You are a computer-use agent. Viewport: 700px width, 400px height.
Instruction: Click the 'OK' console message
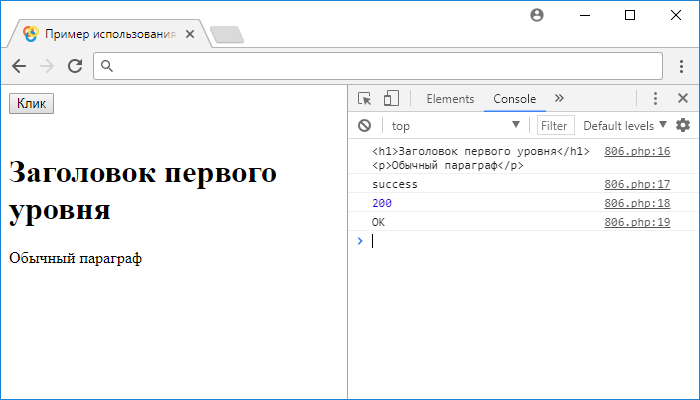tap(378, 222)
